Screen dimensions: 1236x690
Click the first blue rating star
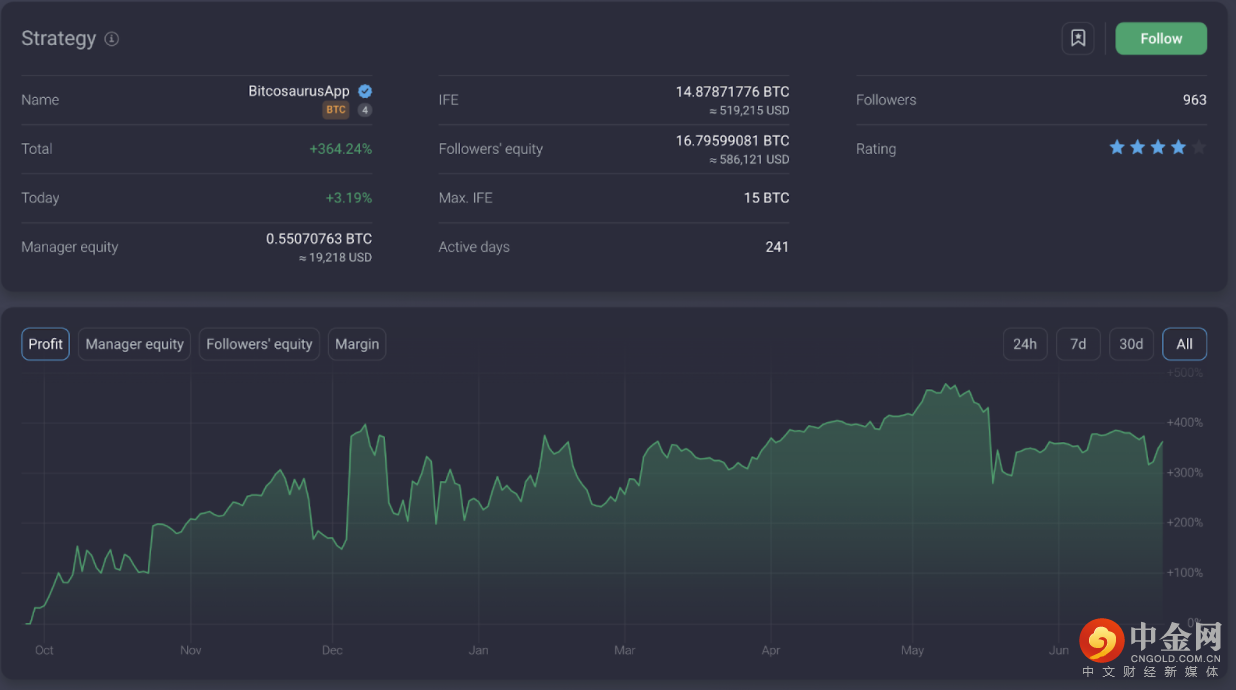coord(1117,148)
